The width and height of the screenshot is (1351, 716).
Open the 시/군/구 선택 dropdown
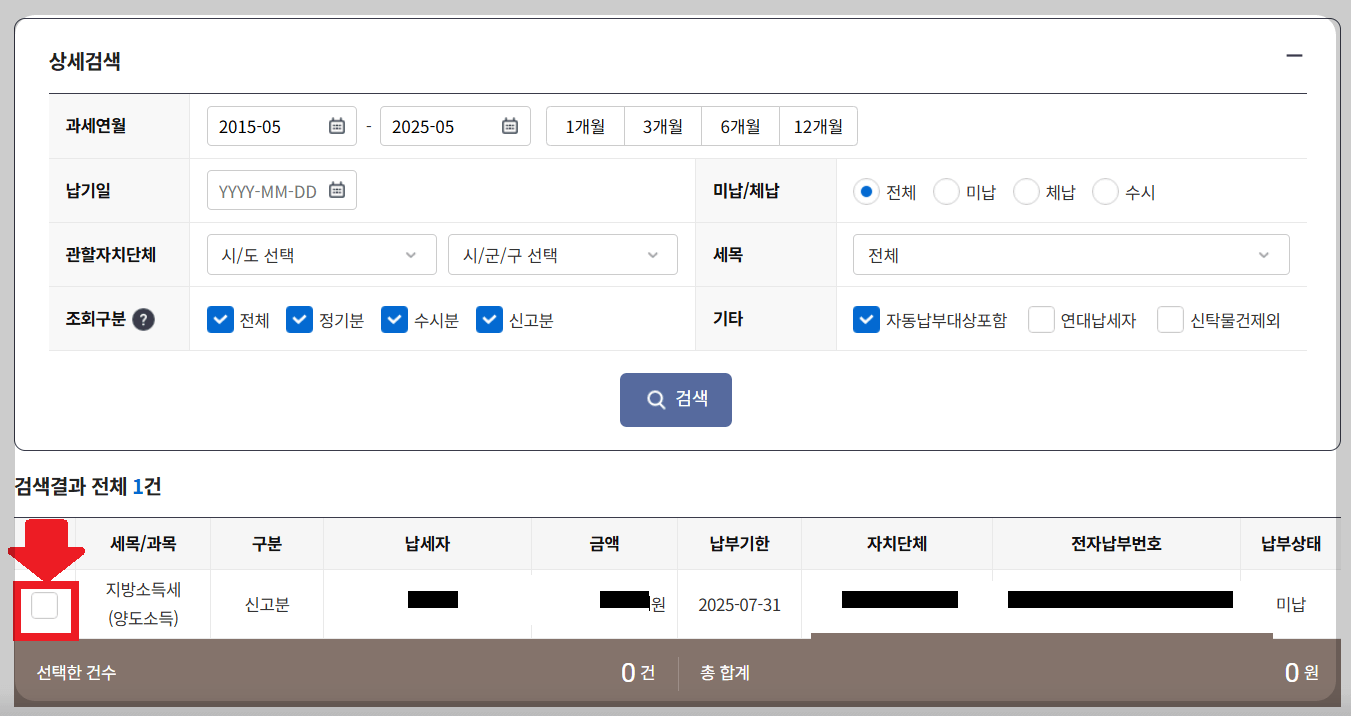[562, 254]
